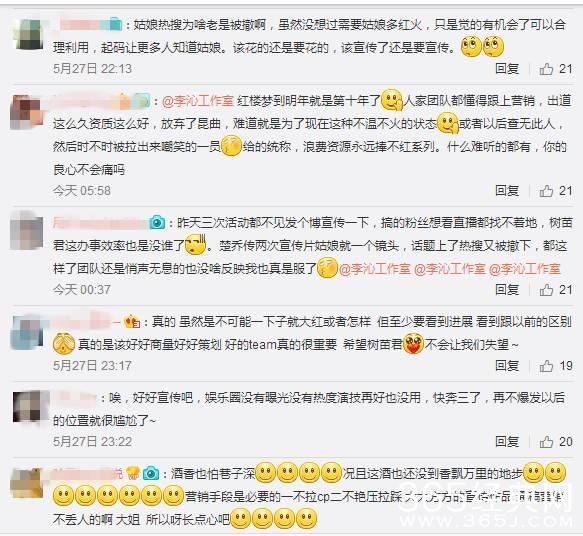Open avatar of the last commenter
Viewport: 583px width, 536px height.
[x=27, y=482]
